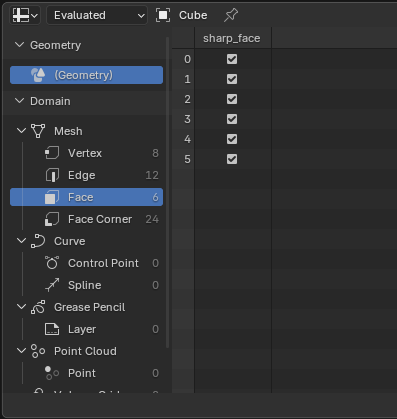The height and width of the screenshot is (419, 397).
Task: Collapse the Grease Pencil group chevron
Action: (21, 307)
